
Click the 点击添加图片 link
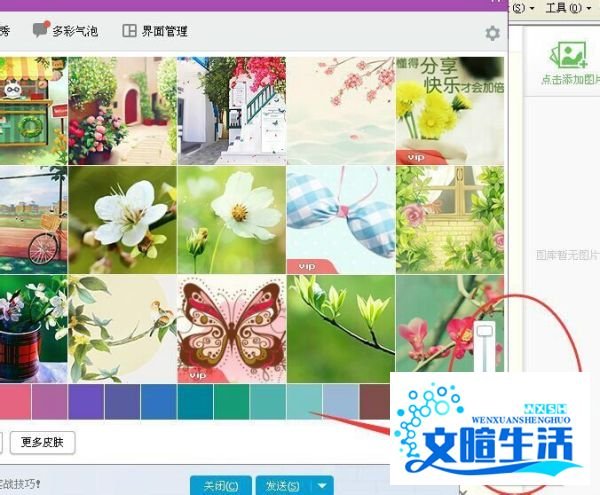click(x=570, y=79)
